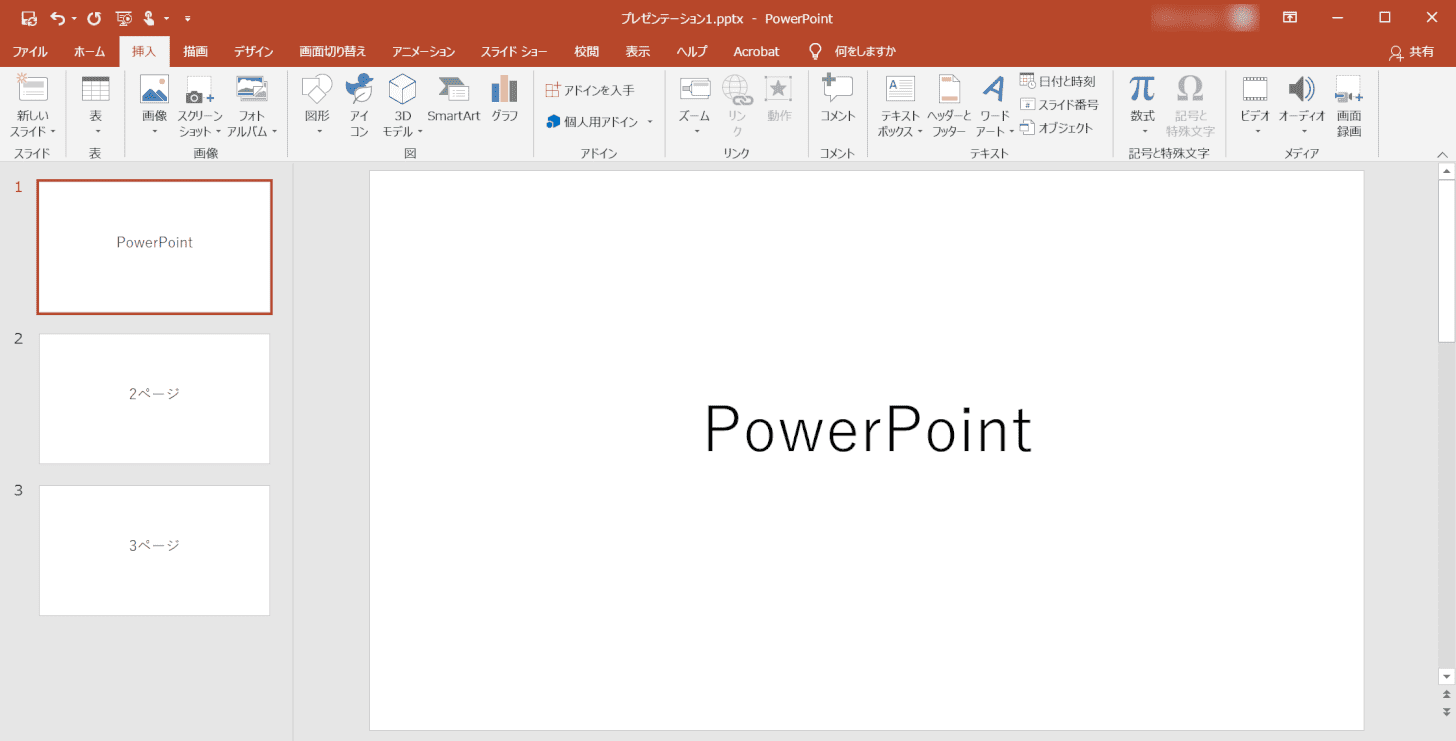Switch to the Review (校閲) tab
The width and height of the screenshot is (1456, 741).
click(587, 51)
